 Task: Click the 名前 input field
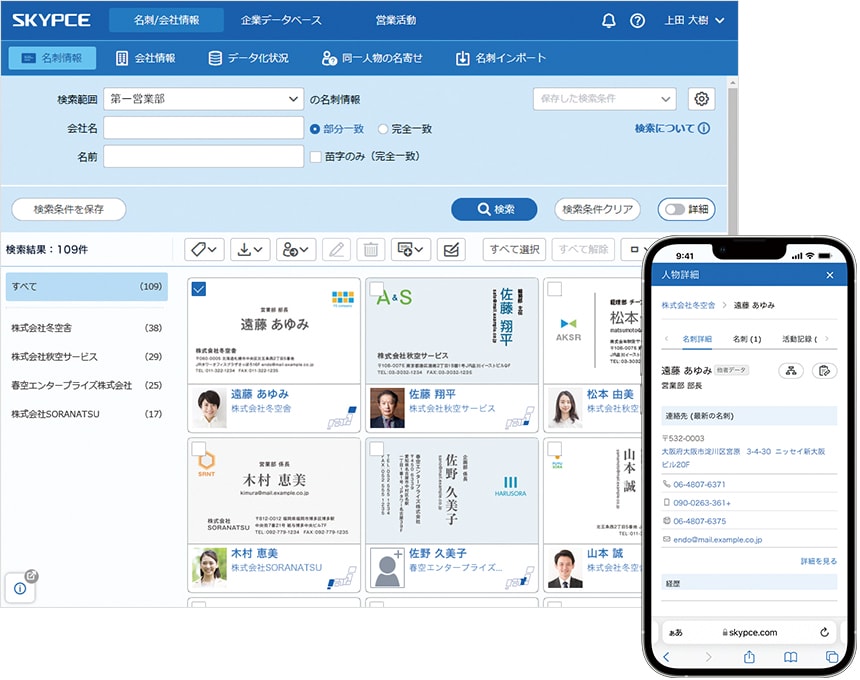[203, 156]
